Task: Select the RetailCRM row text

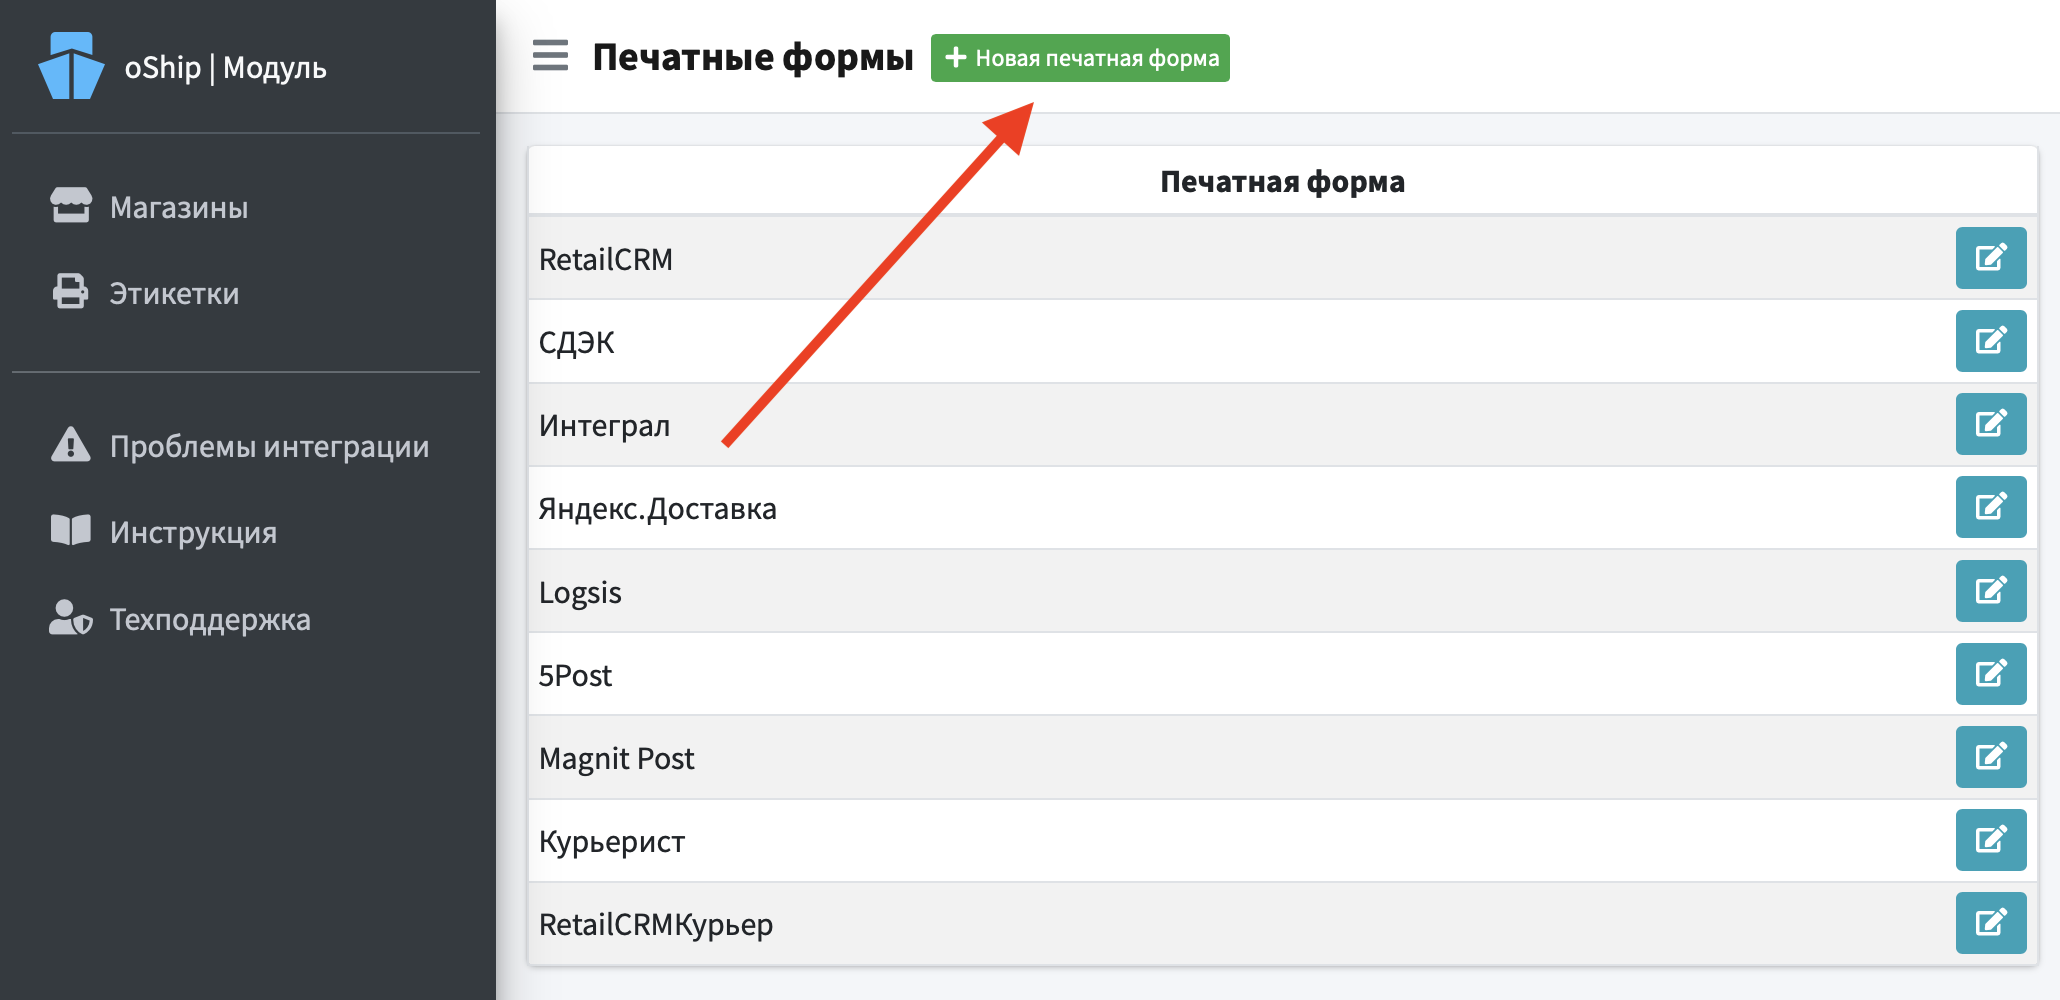Action: 606,259
